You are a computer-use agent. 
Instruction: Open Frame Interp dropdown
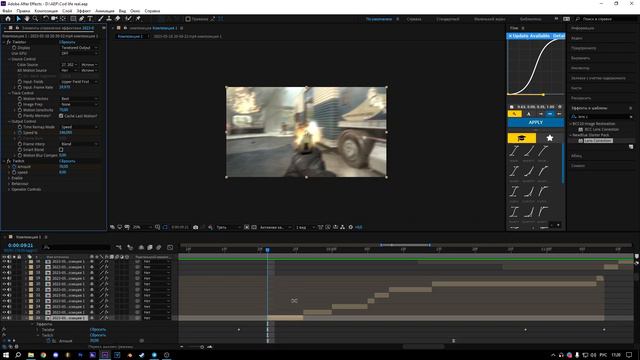click(x=79, y=144)
